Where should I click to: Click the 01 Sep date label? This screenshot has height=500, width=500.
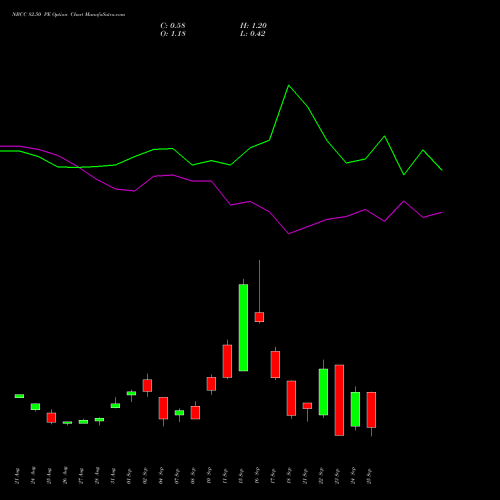(x=129, y=476)
